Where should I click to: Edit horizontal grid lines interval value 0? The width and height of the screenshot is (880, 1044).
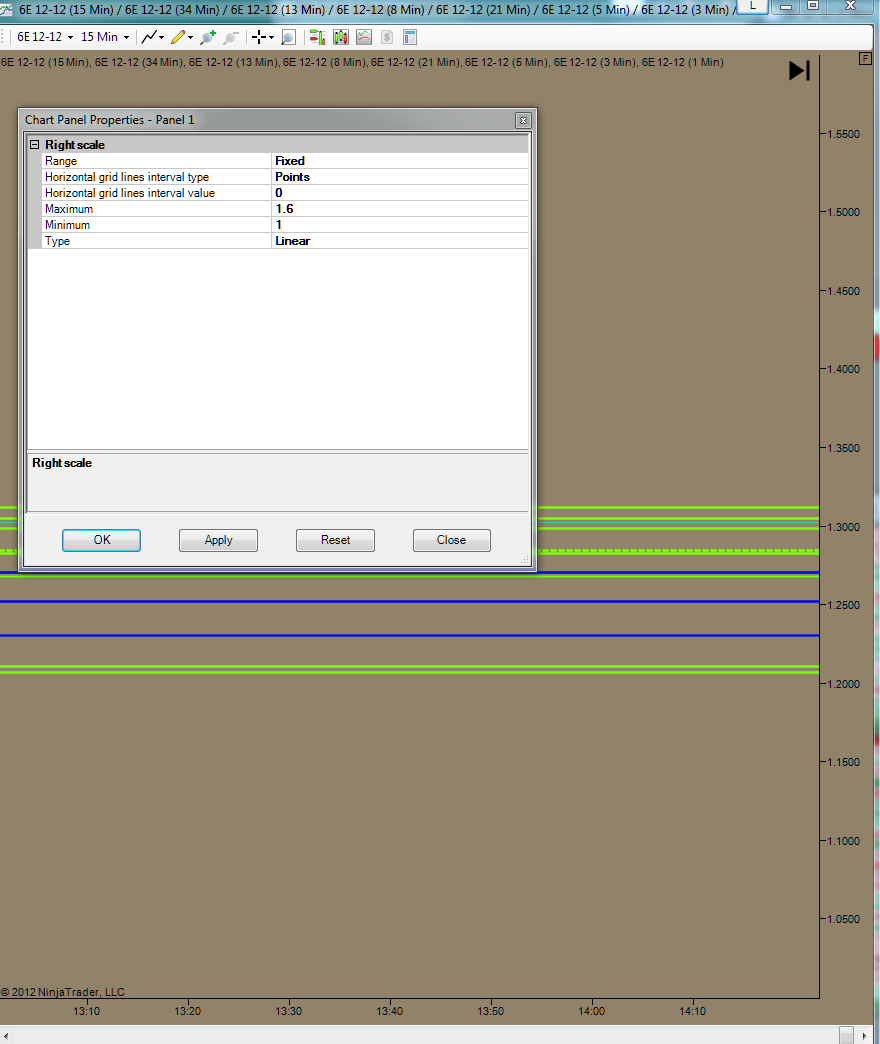[x=399, y=192]
